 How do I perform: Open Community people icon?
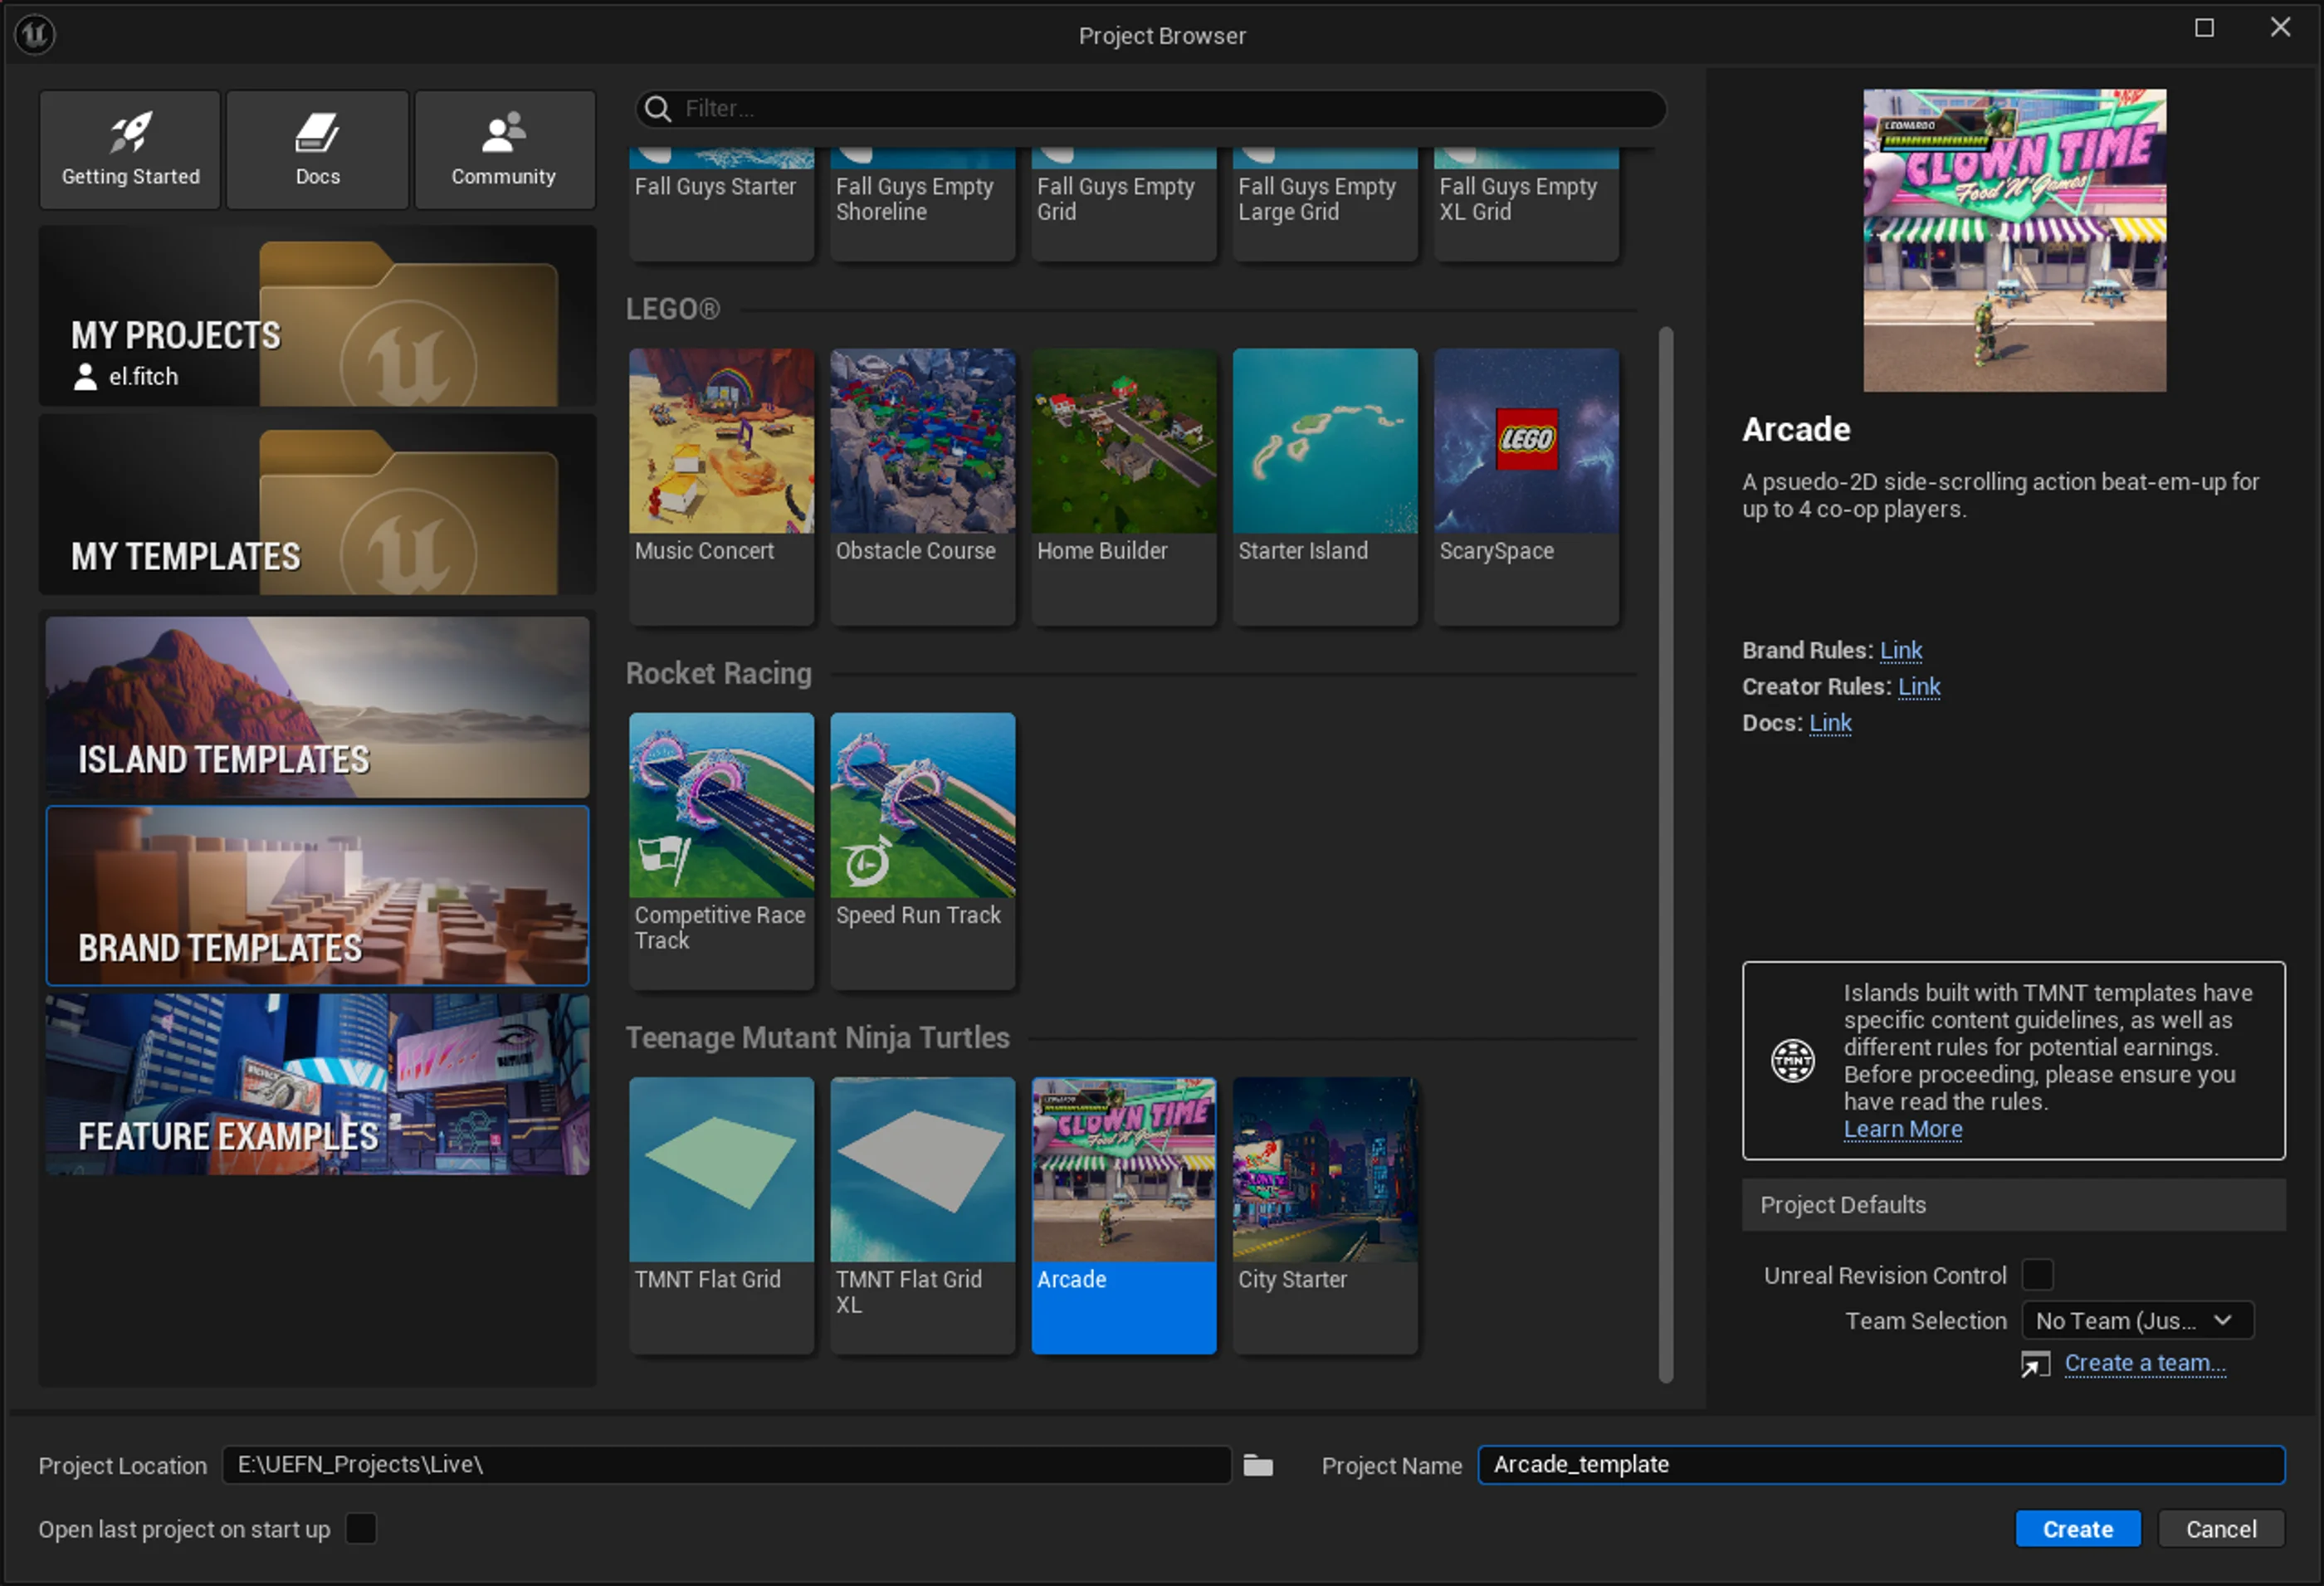click(503, 132)
